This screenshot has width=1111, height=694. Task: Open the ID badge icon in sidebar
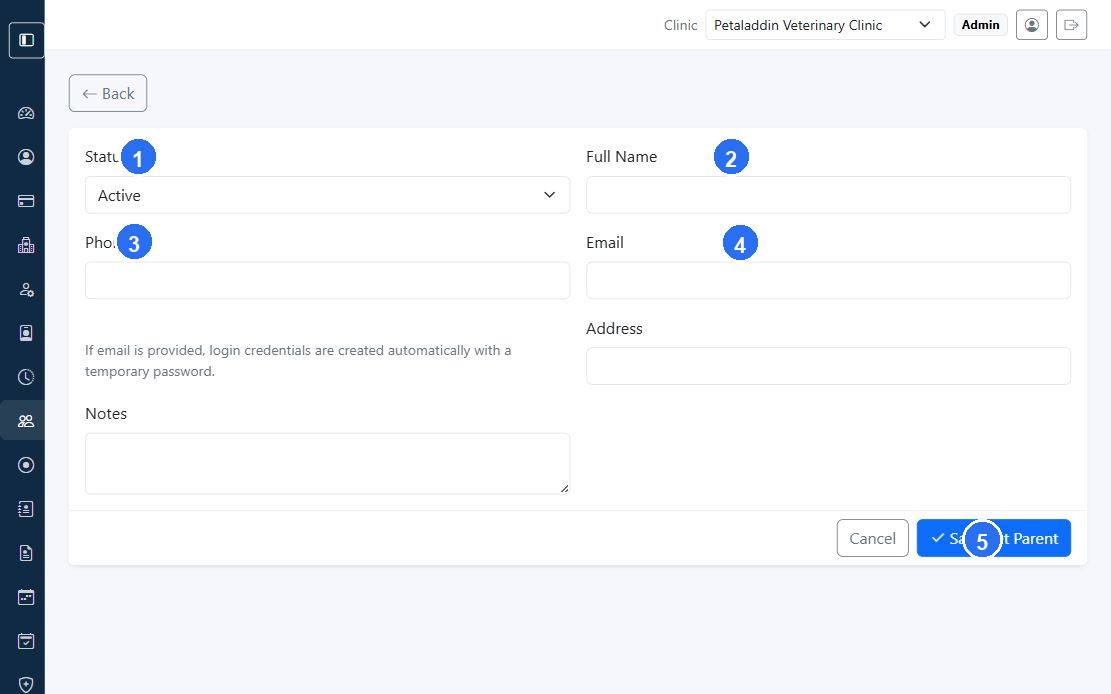pos(26,333)
